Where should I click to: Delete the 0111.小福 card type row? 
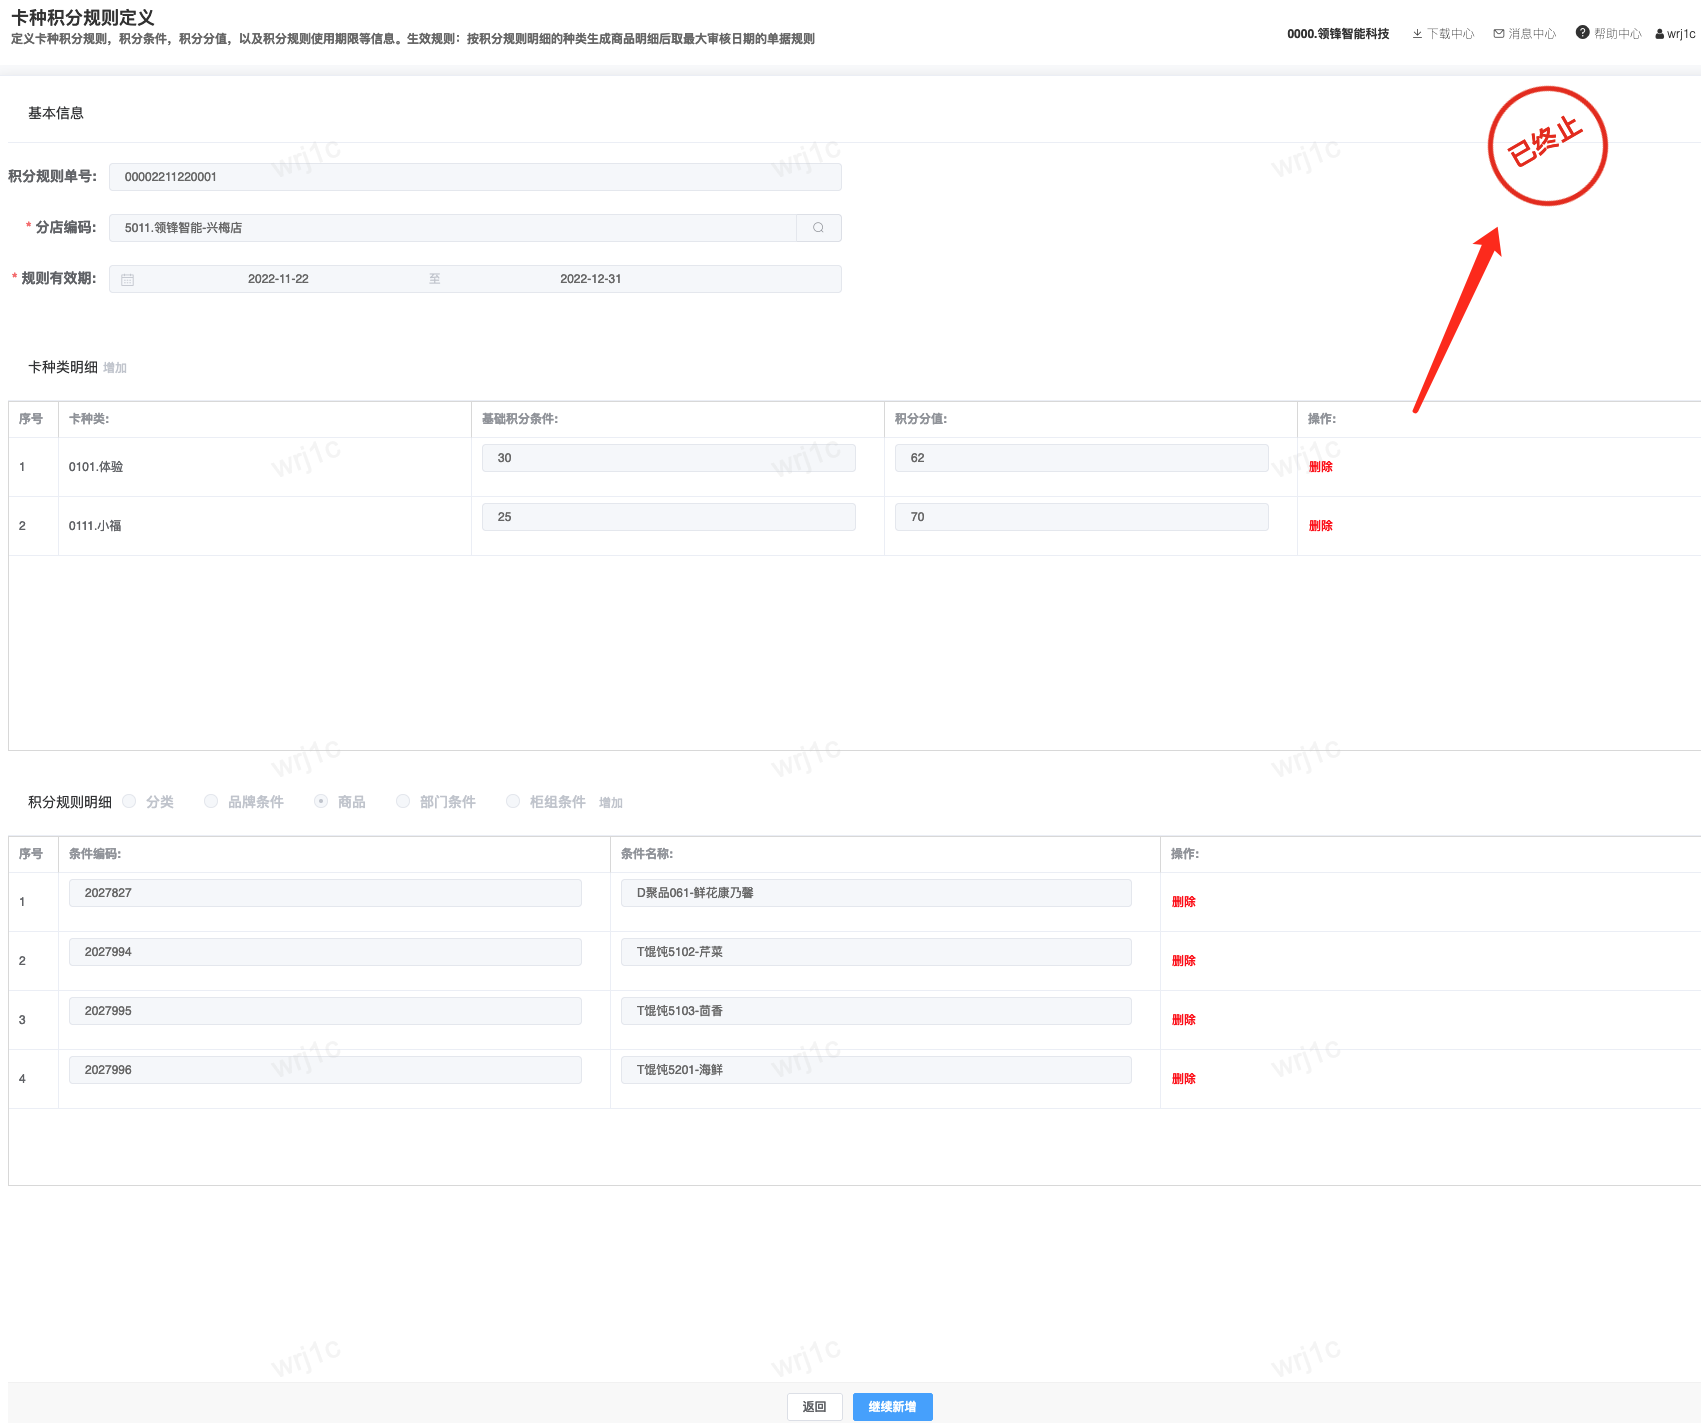pos(1321,526)
